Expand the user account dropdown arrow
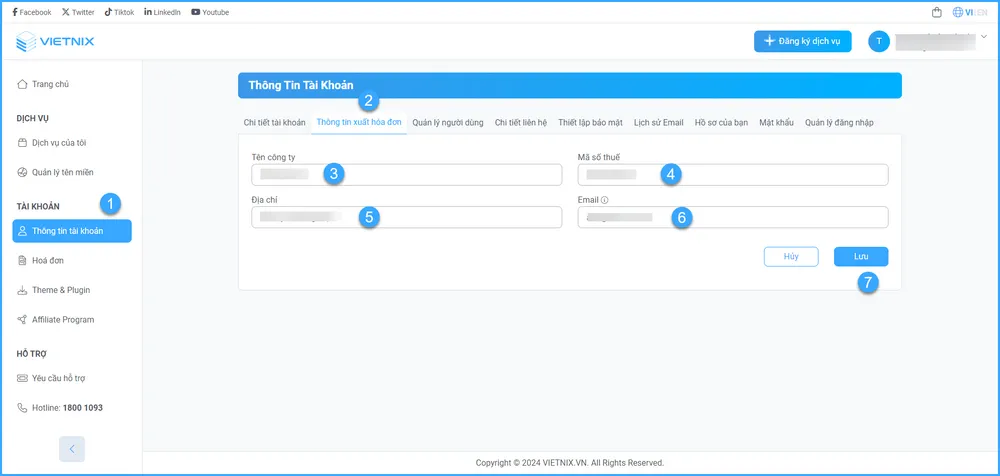 984,37
